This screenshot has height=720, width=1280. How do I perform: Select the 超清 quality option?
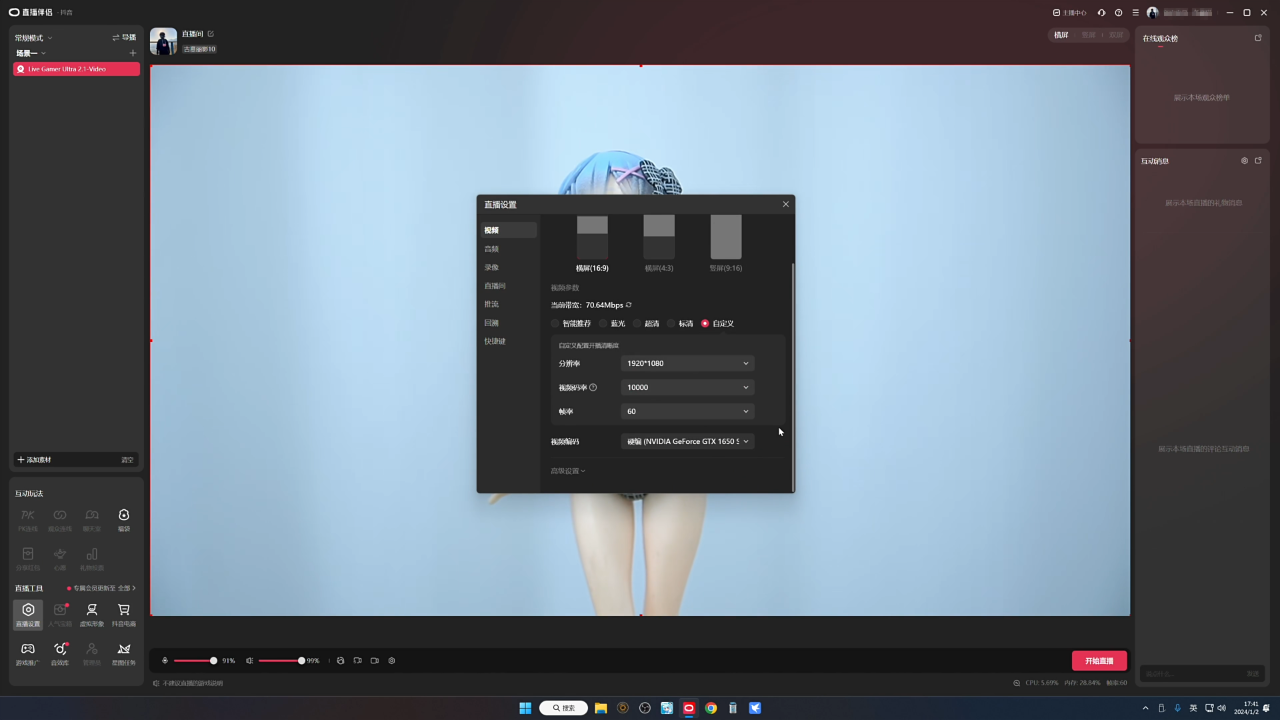click(x=646, y=324)
